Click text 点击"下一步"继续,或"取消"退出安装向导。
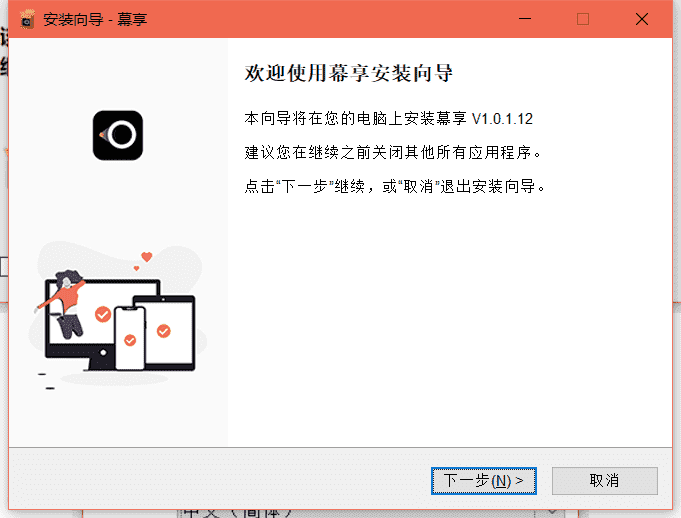681x518 pixels. 395,186
